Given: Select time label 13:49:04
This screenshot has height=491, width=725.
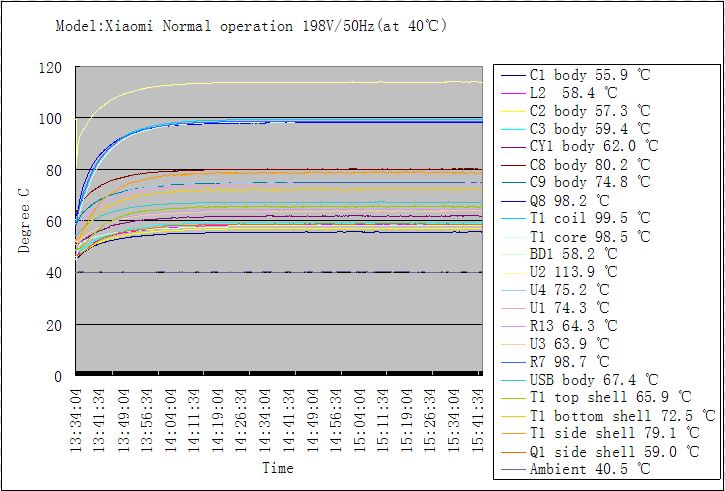Looking at the screenshot, I should (123, 420).
